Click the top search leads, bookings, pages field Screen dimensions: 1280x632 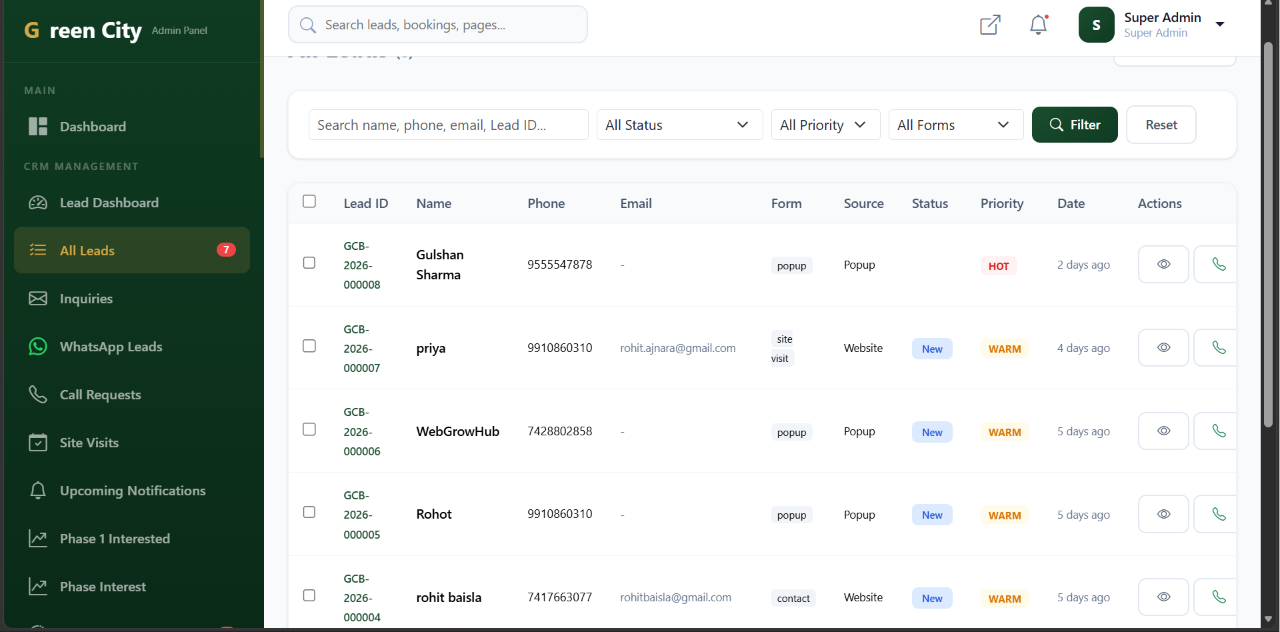(438, 25)
